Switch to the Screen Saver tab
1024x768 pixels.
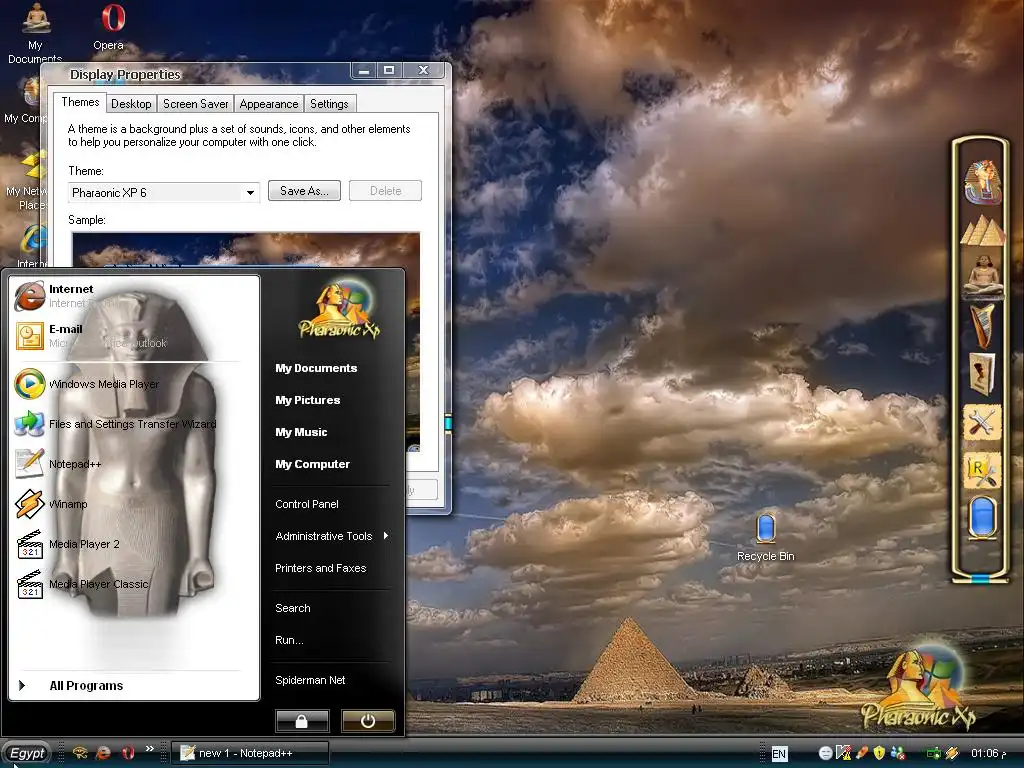pyautogui.click(x=195, y=104)
